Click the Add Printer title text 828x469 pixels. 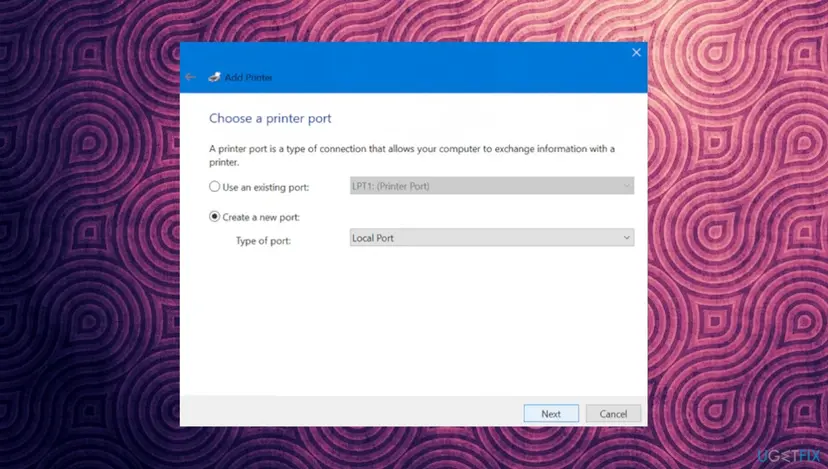(x=248, y=78)
